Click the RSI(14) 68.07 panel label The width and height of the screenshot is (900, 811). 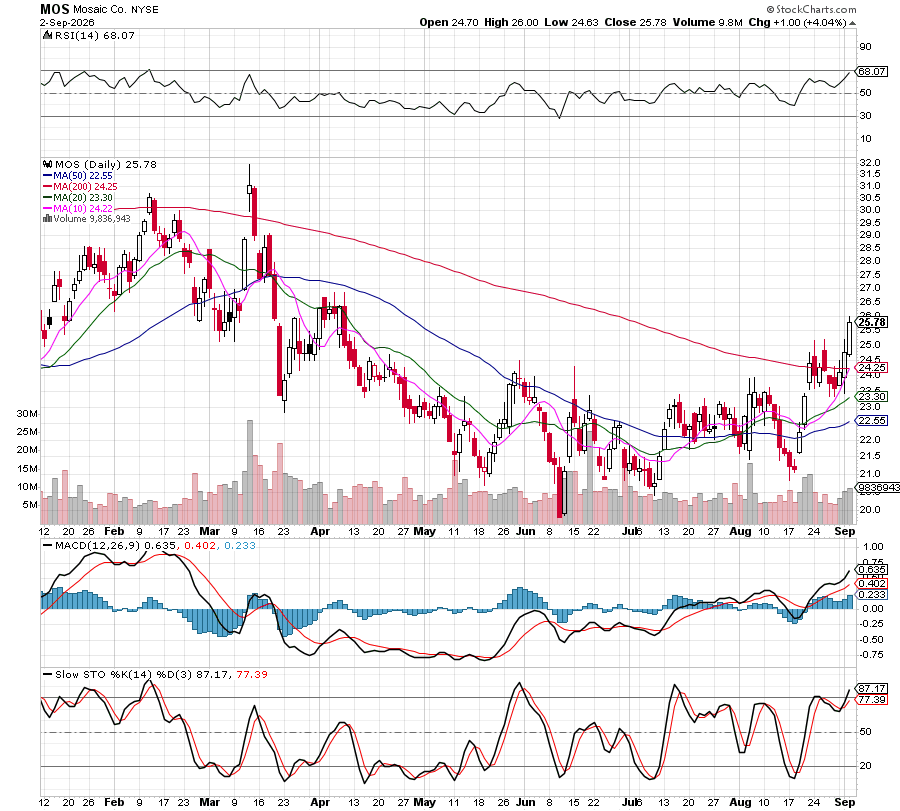(x=94, y=36)
